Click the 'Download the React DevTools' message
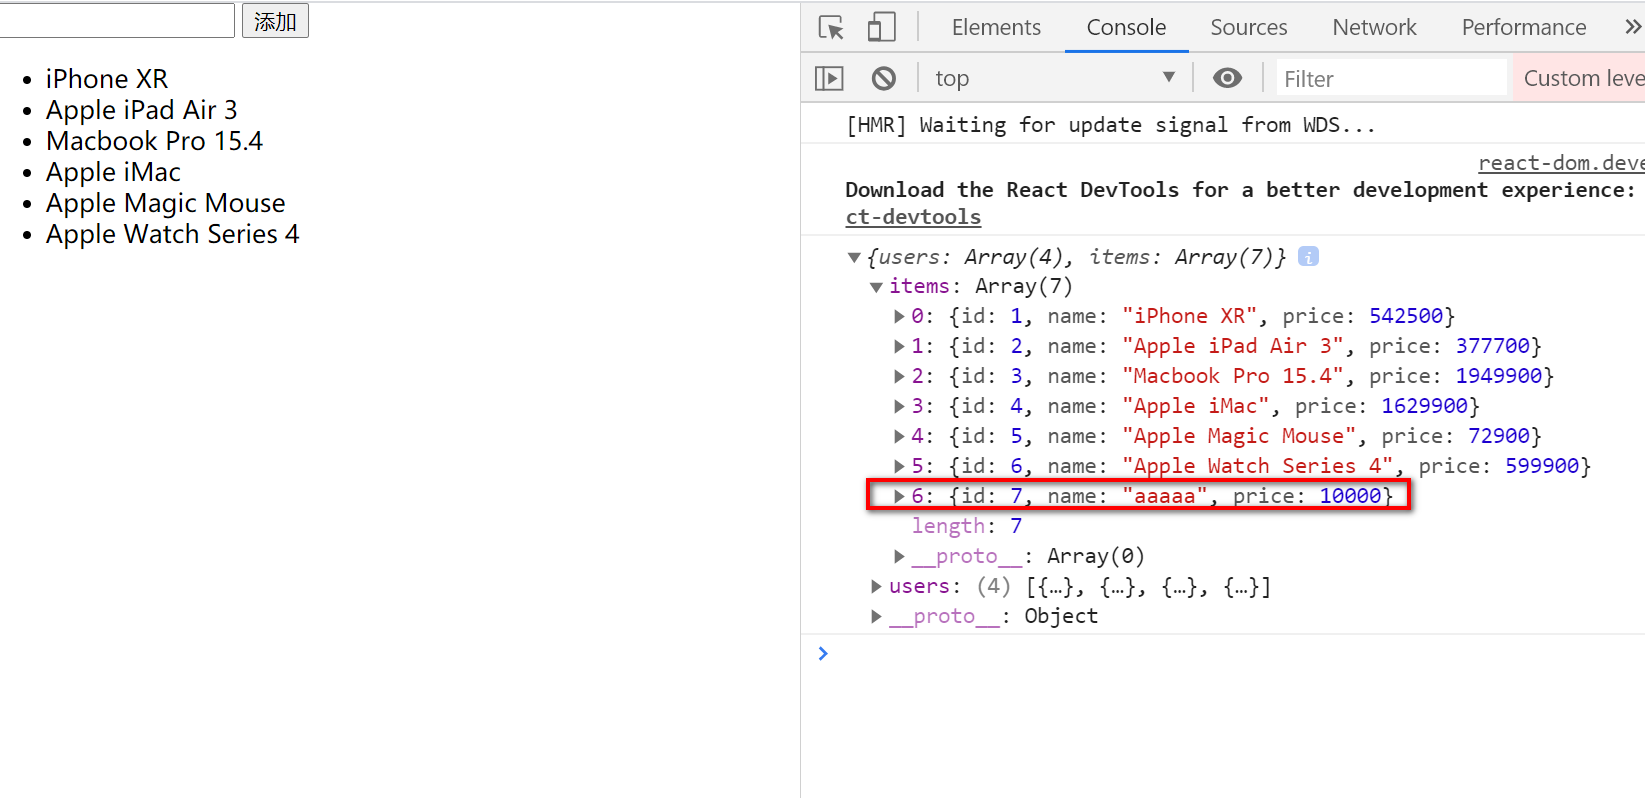1645x798 pixels. (x=1240, y=190)
